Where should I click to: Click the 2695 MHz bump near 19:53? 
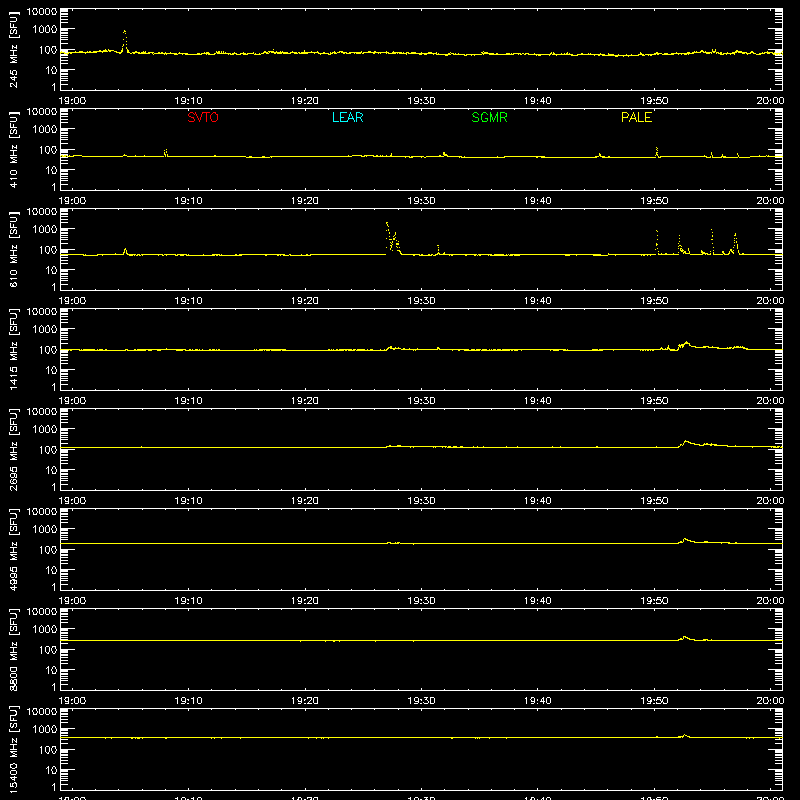click(x=686, y=443)
